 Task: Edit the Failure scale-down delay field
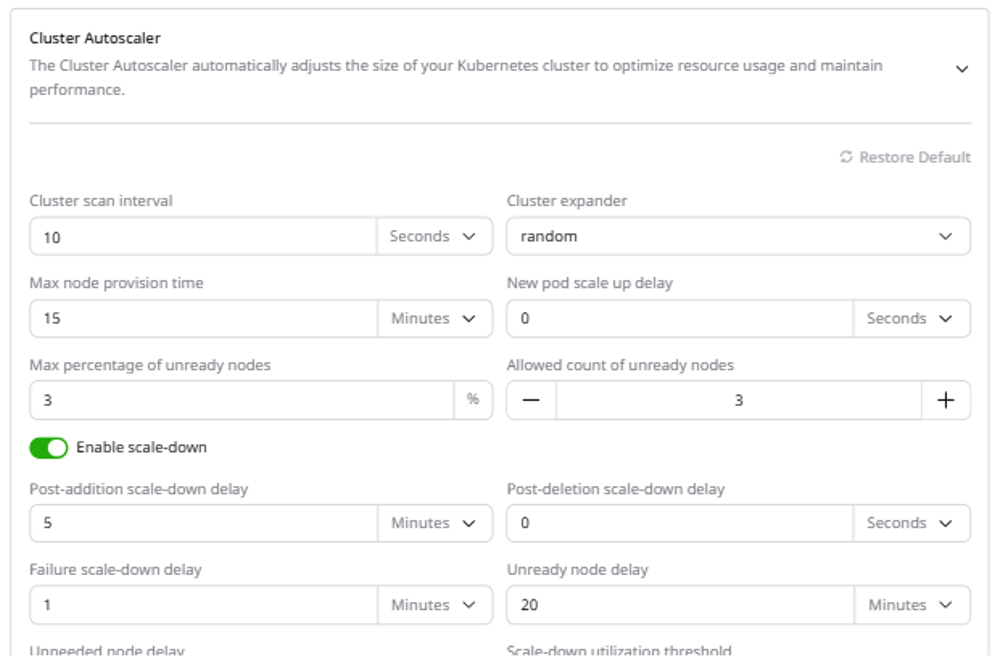click(203, 605)
